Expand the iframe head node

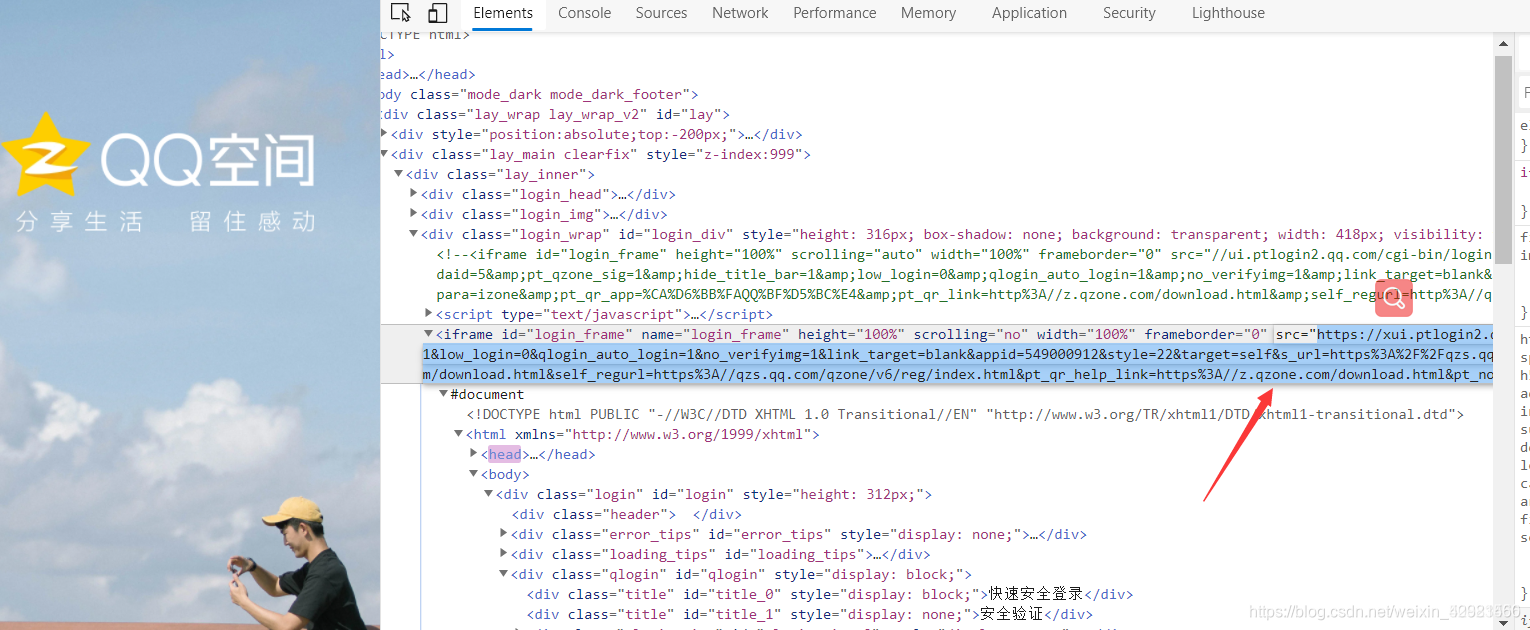coord(474,454)
